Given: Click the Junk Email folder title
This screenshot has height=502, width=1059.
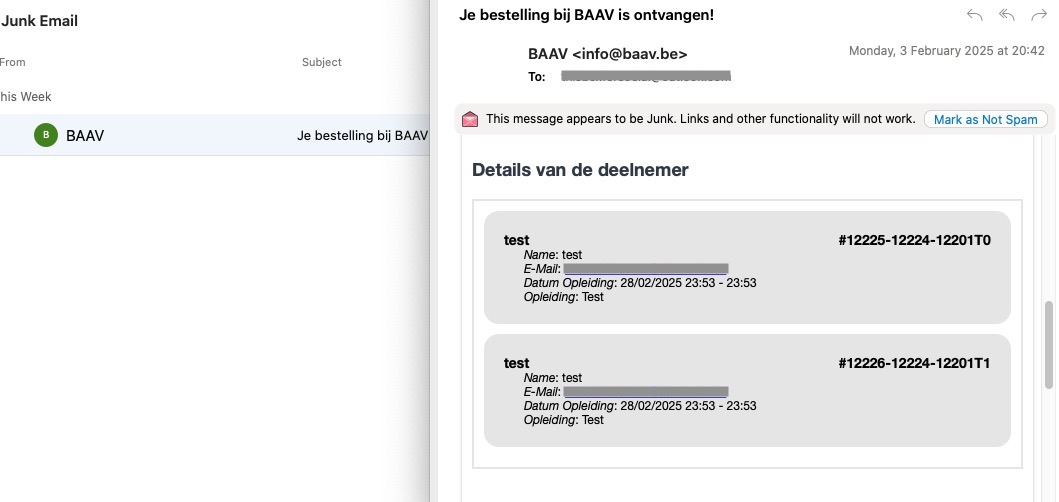Looking at the screenshot, I should [39, 21].
